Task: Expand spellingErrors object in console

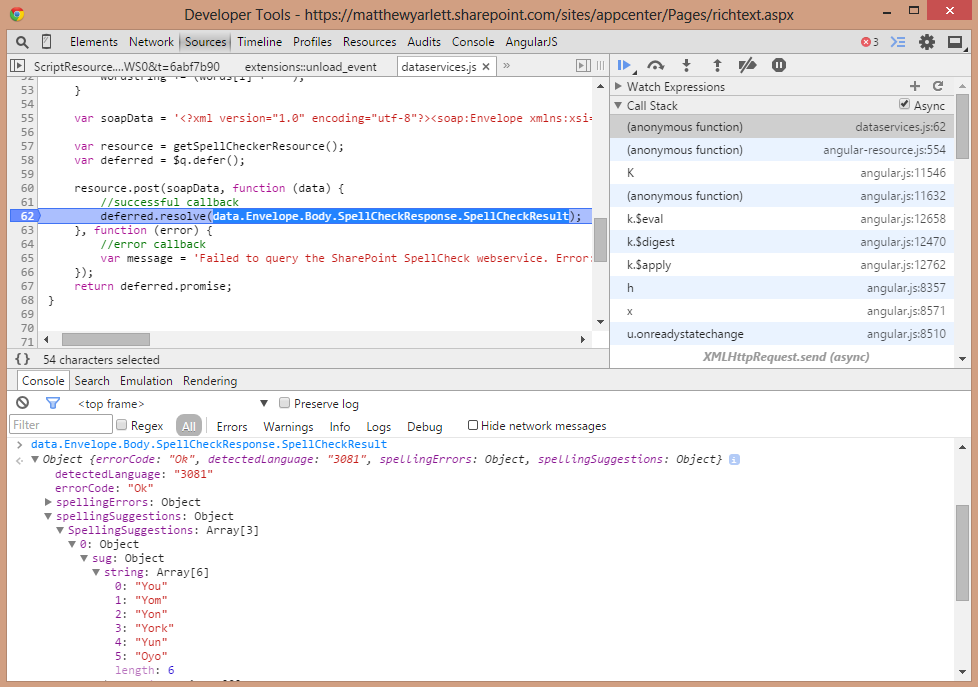Action: point(48,502)
